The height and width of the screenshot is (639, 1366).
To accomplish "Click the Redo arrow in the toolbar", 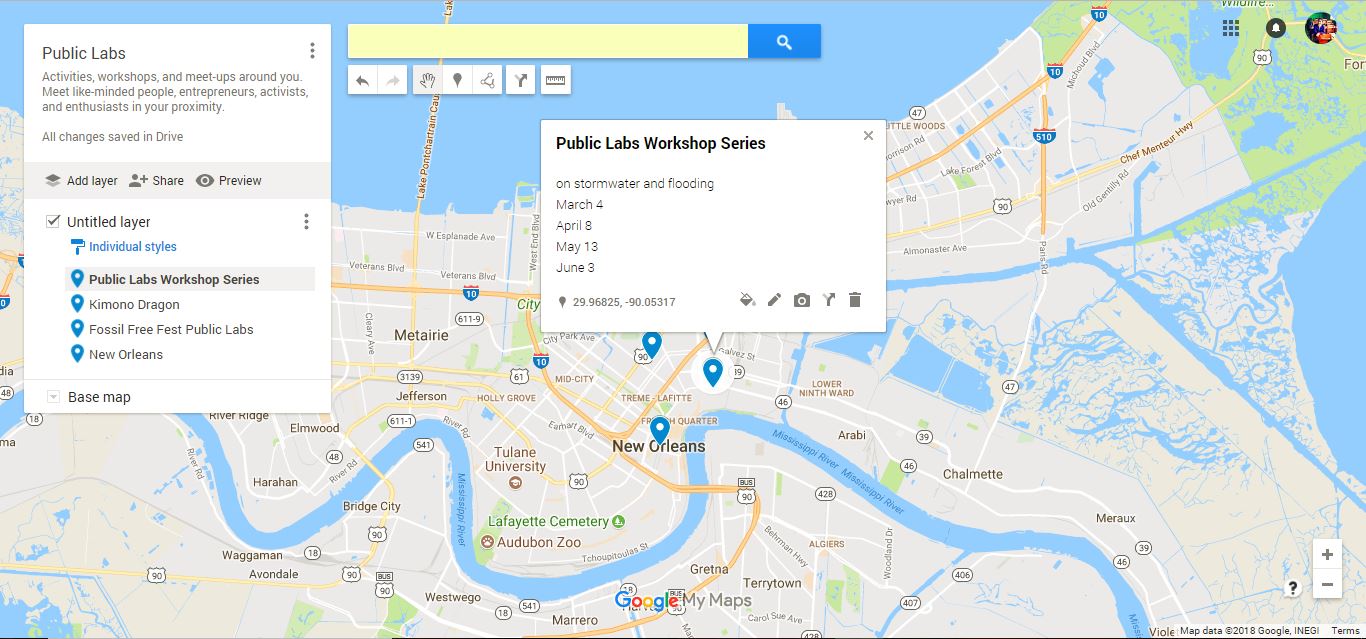I will coord(392,81).
